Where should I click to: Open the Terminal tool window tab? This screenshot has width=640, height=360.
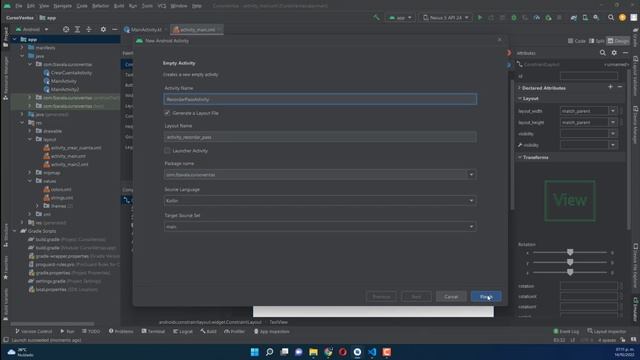(x=153, y=331)
